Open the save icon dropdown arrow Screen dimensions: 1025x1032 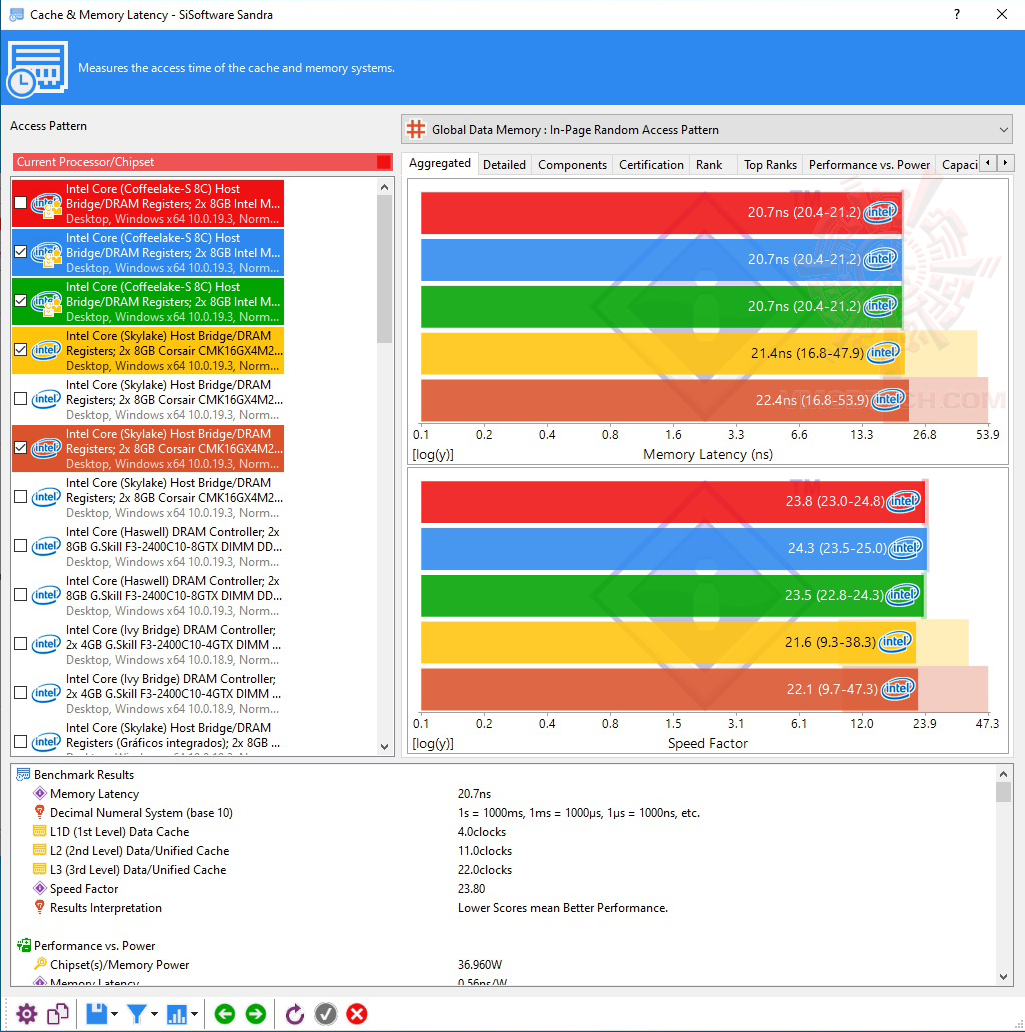point(115,1014)
